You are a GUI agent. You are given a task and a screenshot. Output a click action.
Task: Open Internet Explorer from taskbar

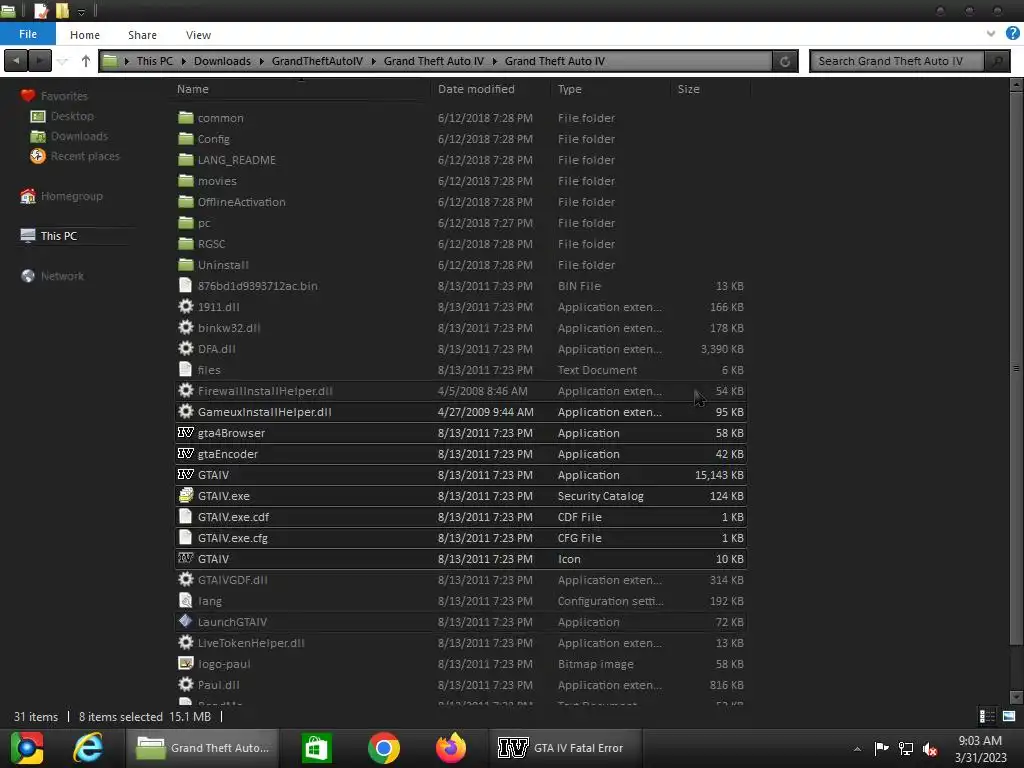[88, 748]
